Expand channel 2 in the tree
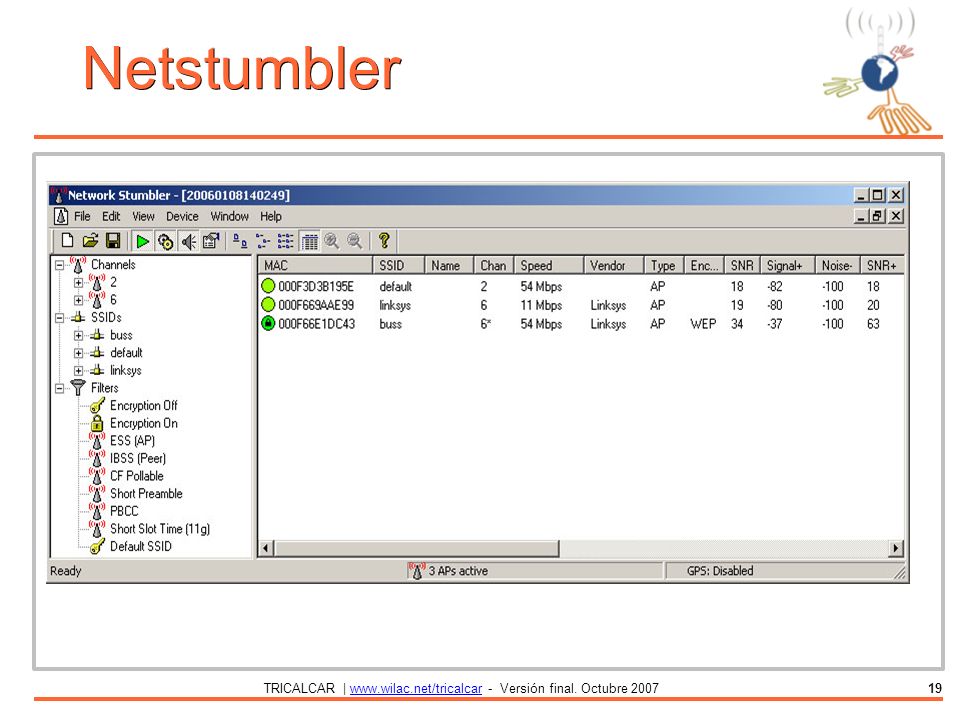960x720 pixels. (78, 283)
